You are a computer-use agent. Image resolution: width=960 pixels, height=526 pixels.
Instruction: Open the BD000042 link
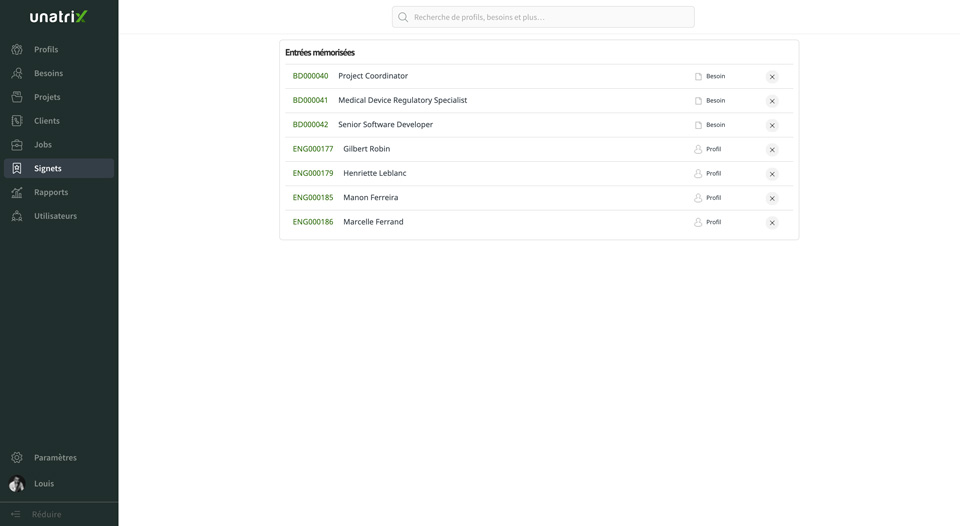(x=310, y=124)
